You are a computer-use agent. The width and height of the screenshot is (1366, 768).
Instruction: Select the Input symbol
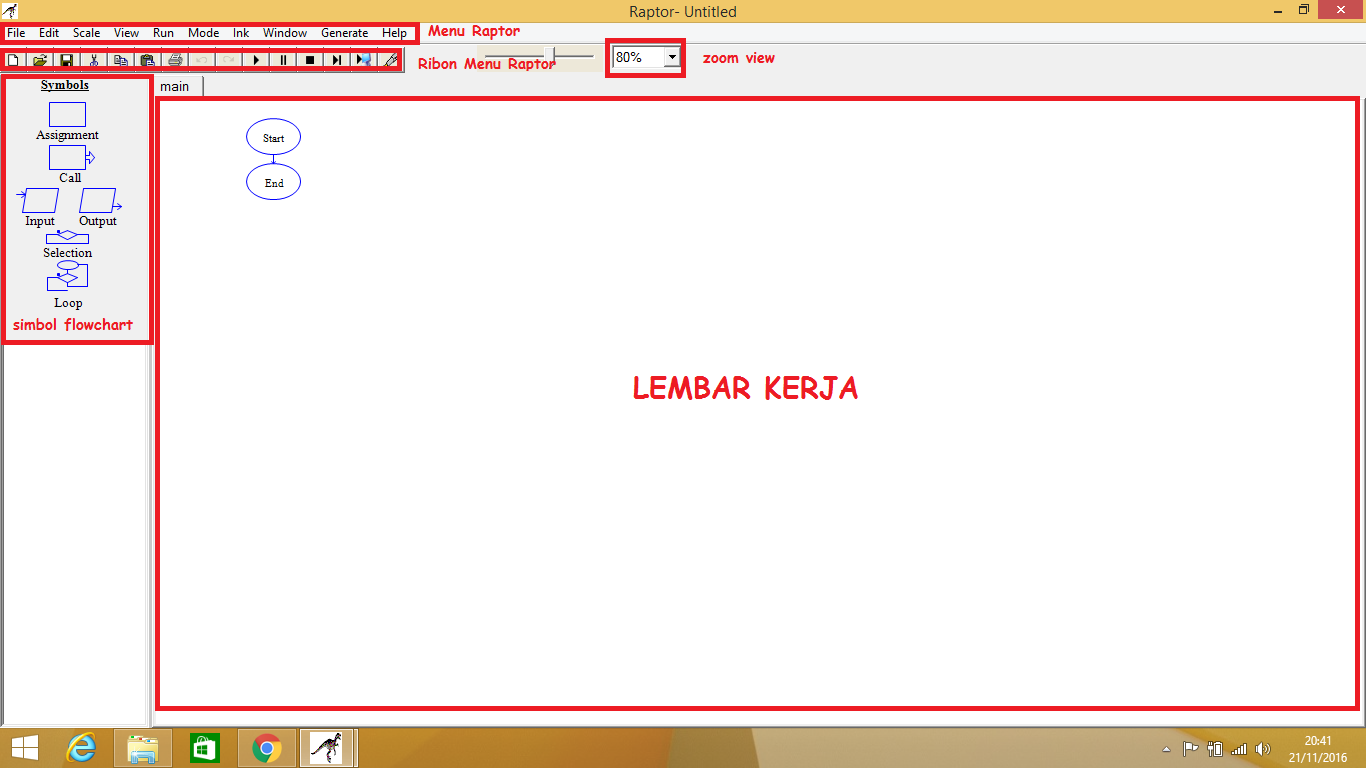pyautogui.click(x=38, y=200)
